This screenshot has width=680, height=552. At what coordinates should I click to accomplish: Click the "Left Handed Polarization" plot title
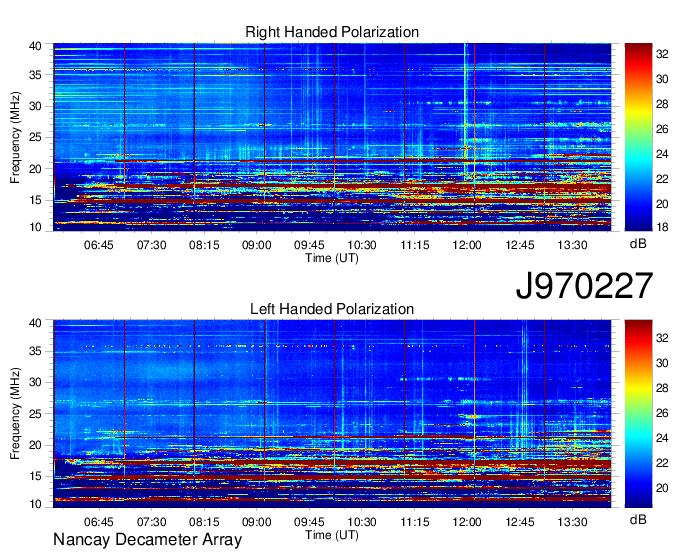332,309
